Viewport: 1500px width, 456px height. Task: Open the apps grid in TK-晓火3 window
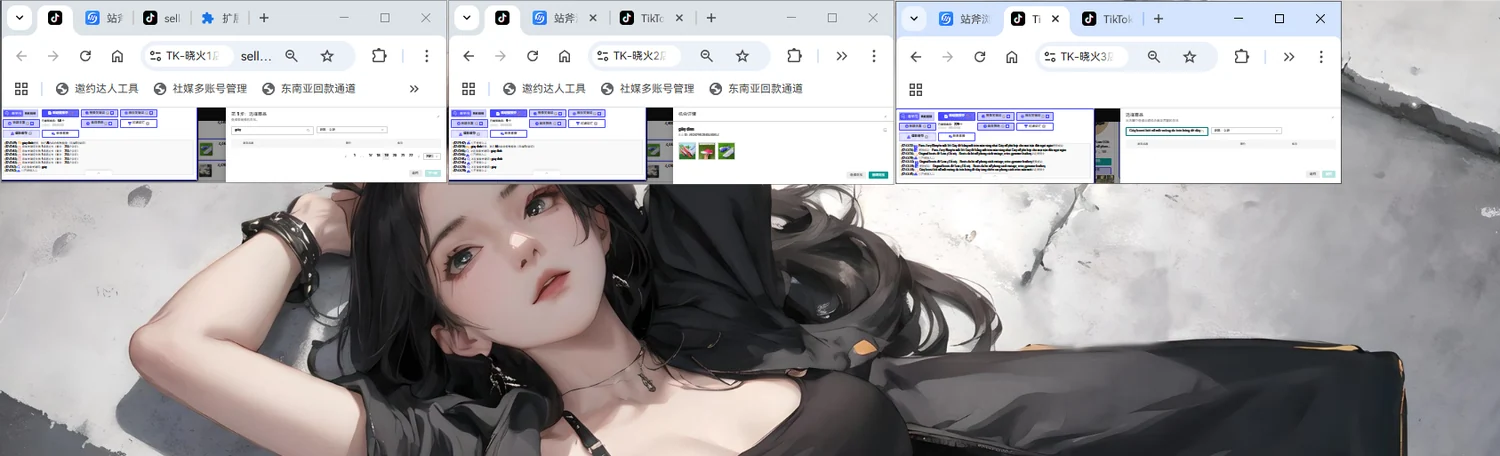click(916, 88)
